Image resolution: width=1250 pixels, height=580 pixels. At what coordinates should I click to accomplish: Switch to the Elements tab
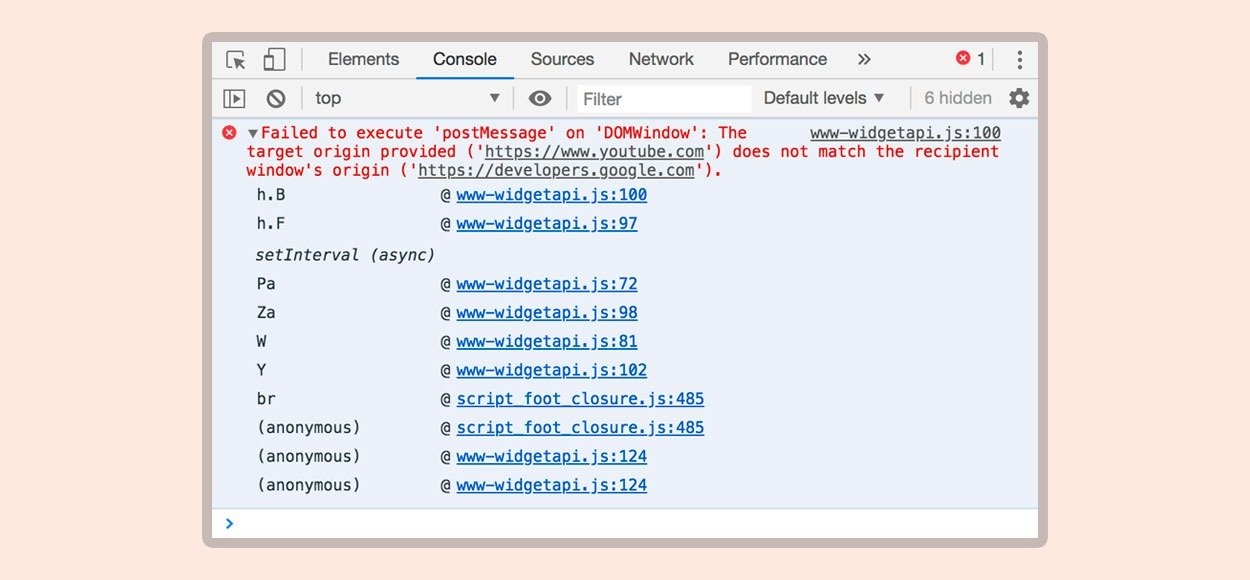point(363,59)
